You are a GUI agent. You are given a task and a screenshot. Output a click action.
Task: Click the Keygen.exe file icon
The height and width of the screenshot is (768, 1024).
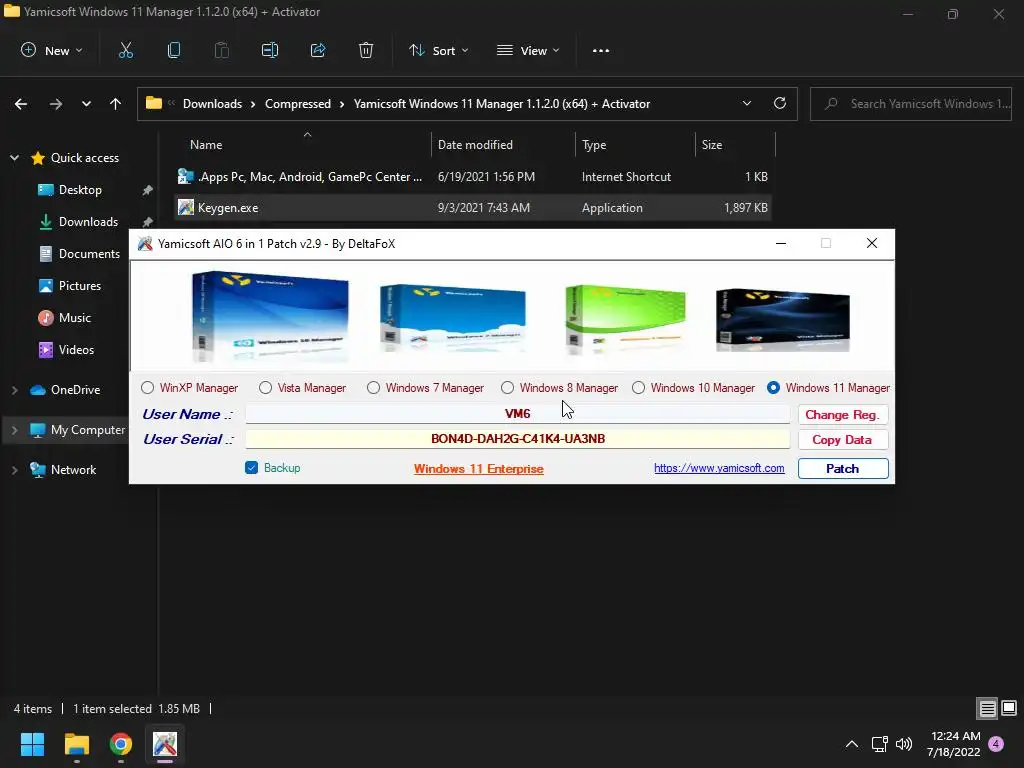(x=186, y=208)
